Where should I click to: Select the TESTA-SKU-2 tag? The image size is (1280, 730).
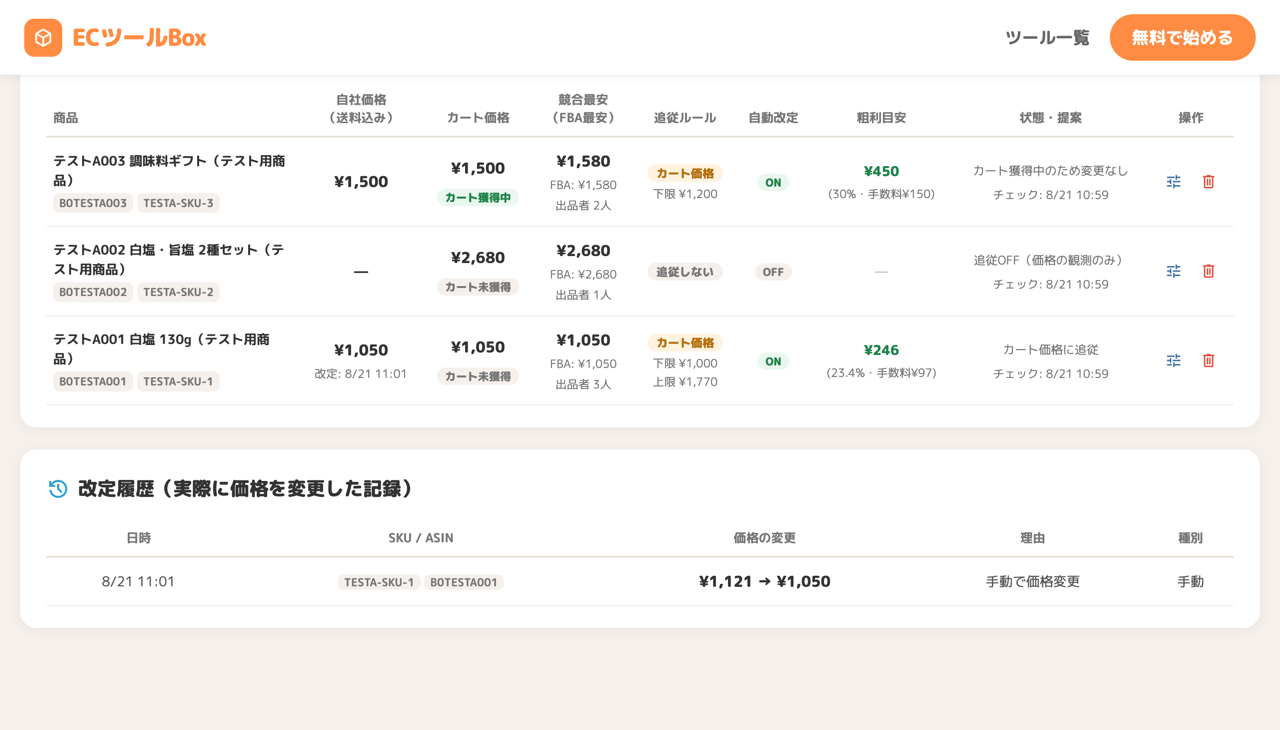point(178,292)
